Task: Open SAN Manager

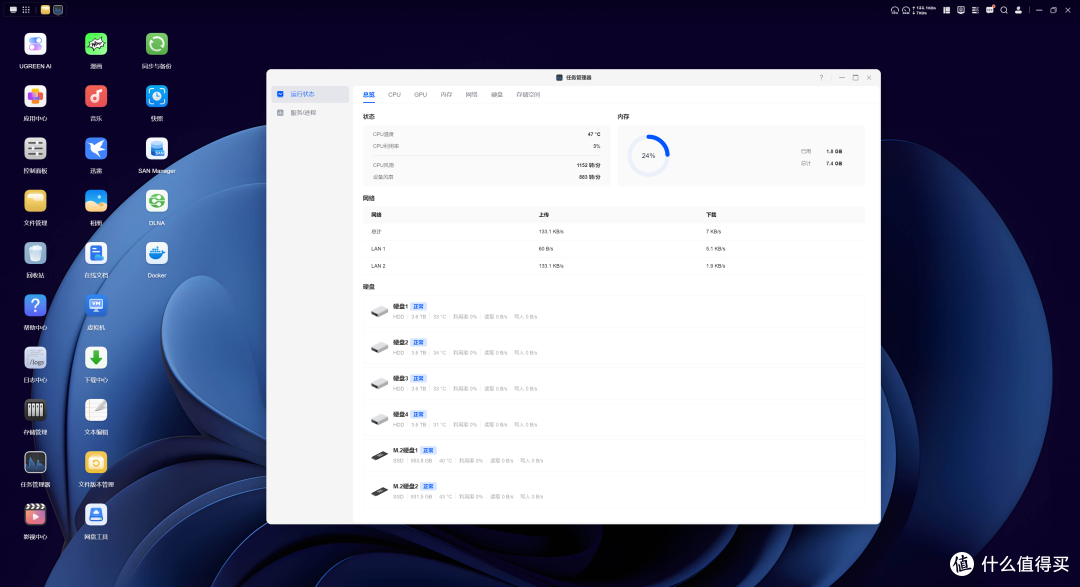Action: [156, 149]
